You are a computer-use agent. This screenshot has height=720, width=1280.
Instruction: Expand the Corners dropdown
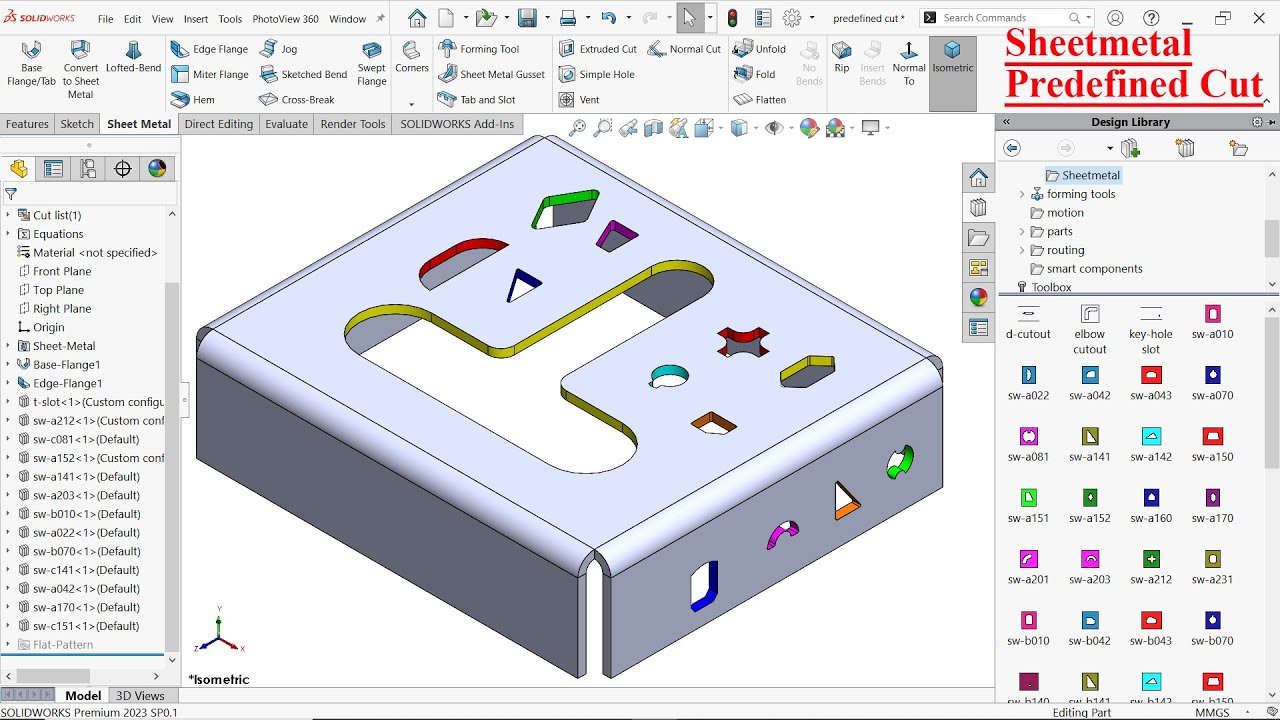[411, 104]
